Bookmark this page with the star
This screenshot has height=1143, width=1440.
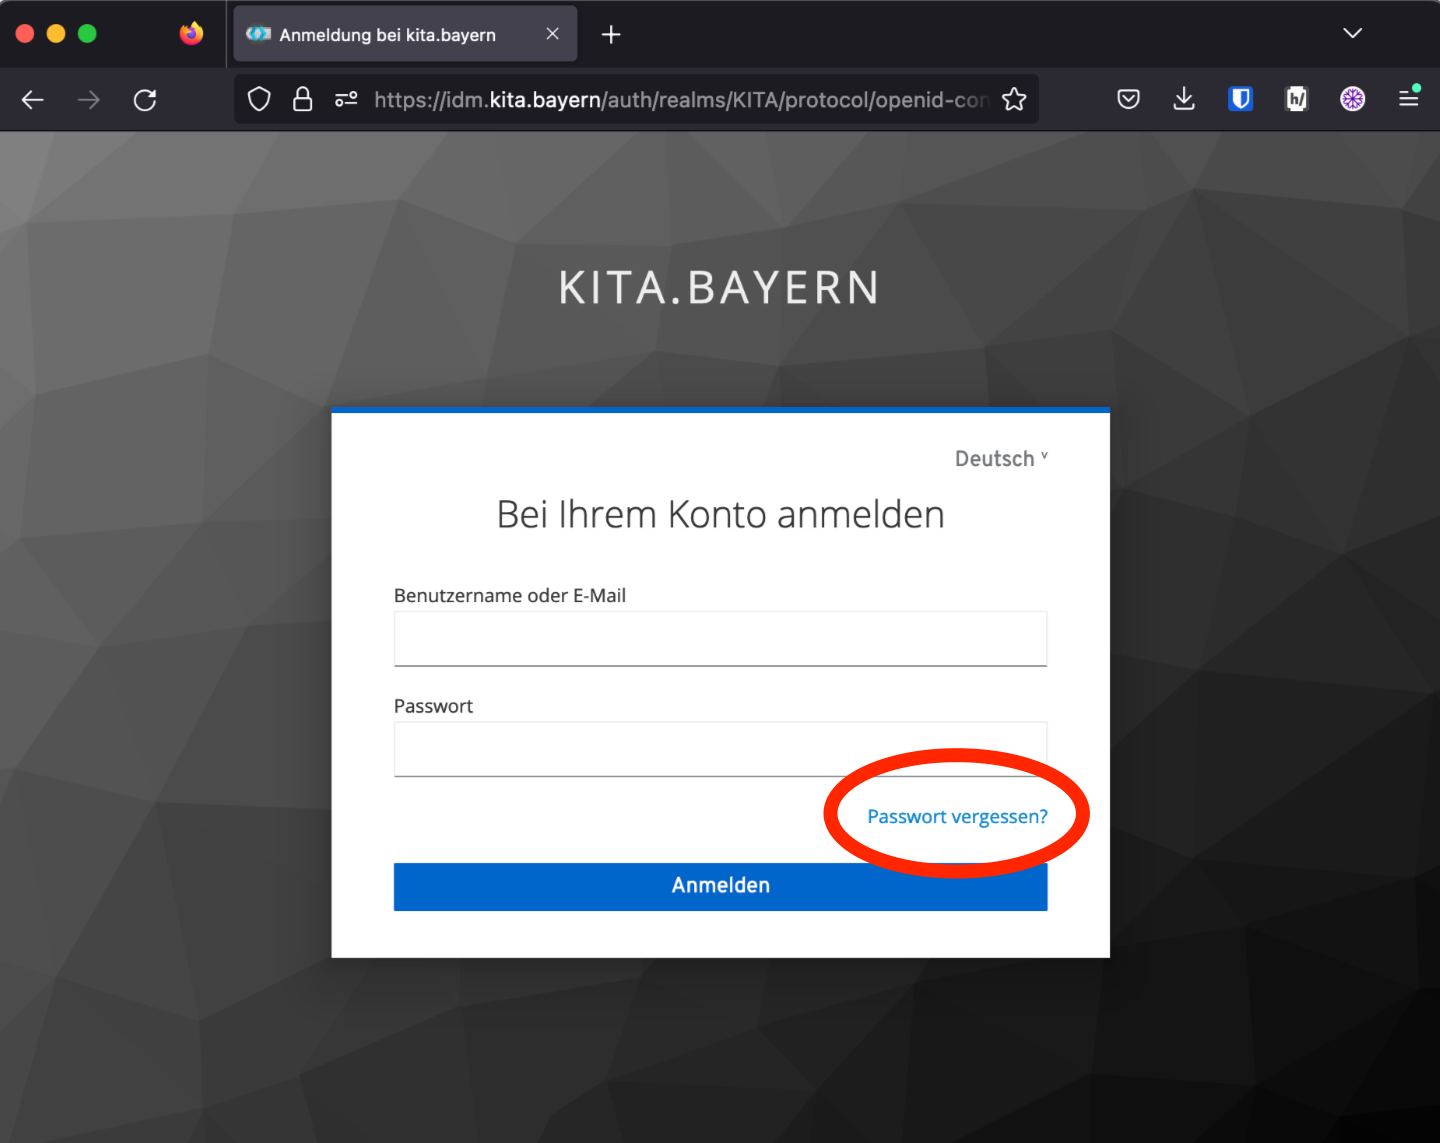[1014, 100]
